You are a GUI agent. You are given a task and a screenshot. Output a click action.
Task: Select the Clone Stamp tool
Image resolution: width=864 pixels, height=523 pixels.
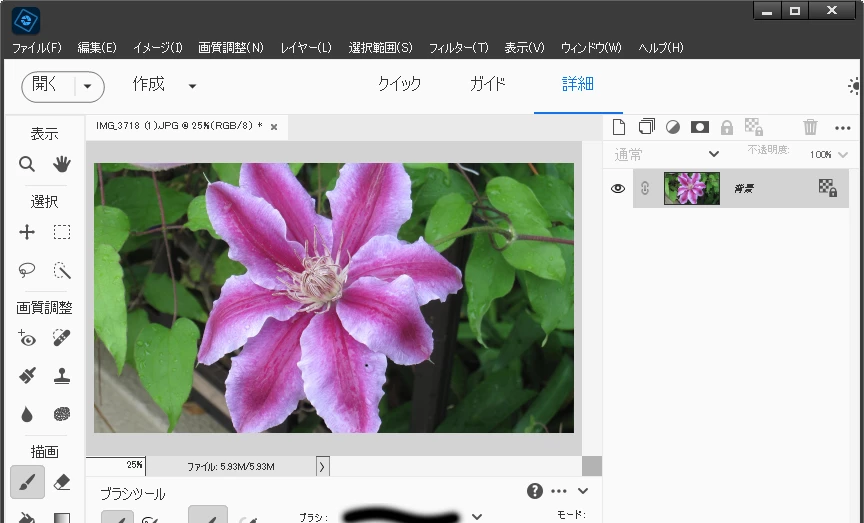tap(62, 376)
